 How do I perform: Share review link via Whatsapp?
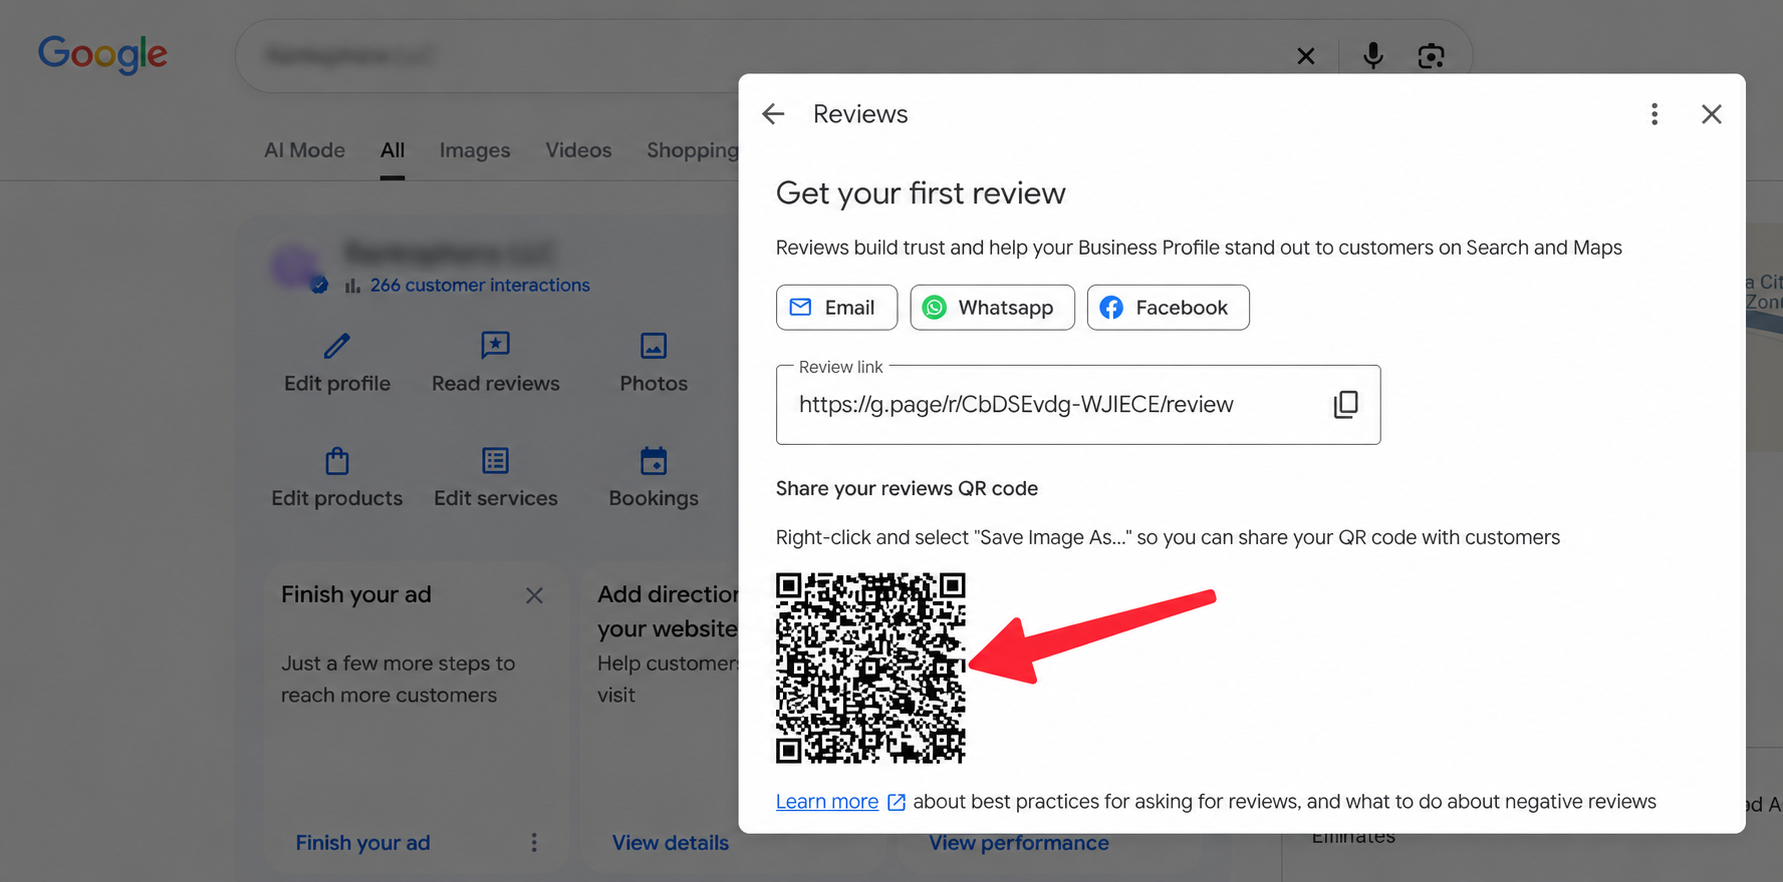click(992, 307)
